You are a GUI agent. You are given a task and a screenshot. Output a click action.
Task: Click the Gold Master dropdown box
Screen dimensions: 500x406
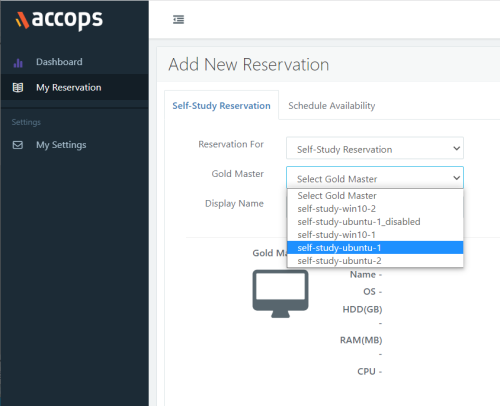(x=375, y=178)
